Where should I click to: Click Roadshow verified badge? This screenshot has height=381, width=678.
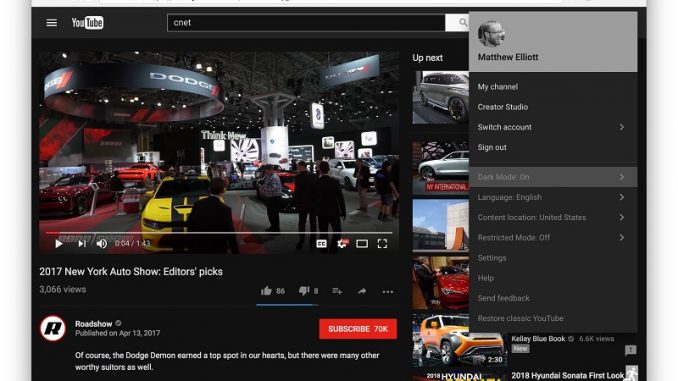(118, 323)
